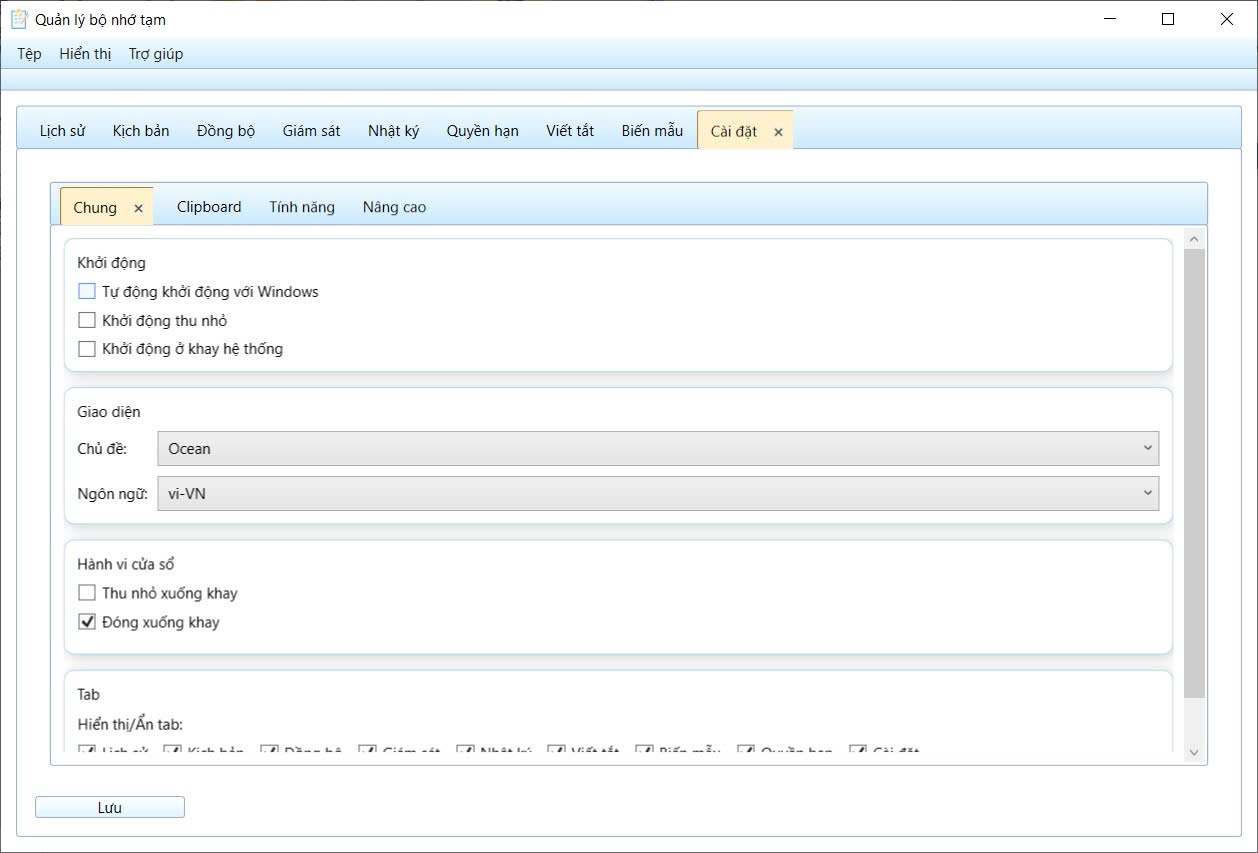Go to the Clipboard settings sub-tab
Screen dimensions: 1258x853
coord(209,207)
